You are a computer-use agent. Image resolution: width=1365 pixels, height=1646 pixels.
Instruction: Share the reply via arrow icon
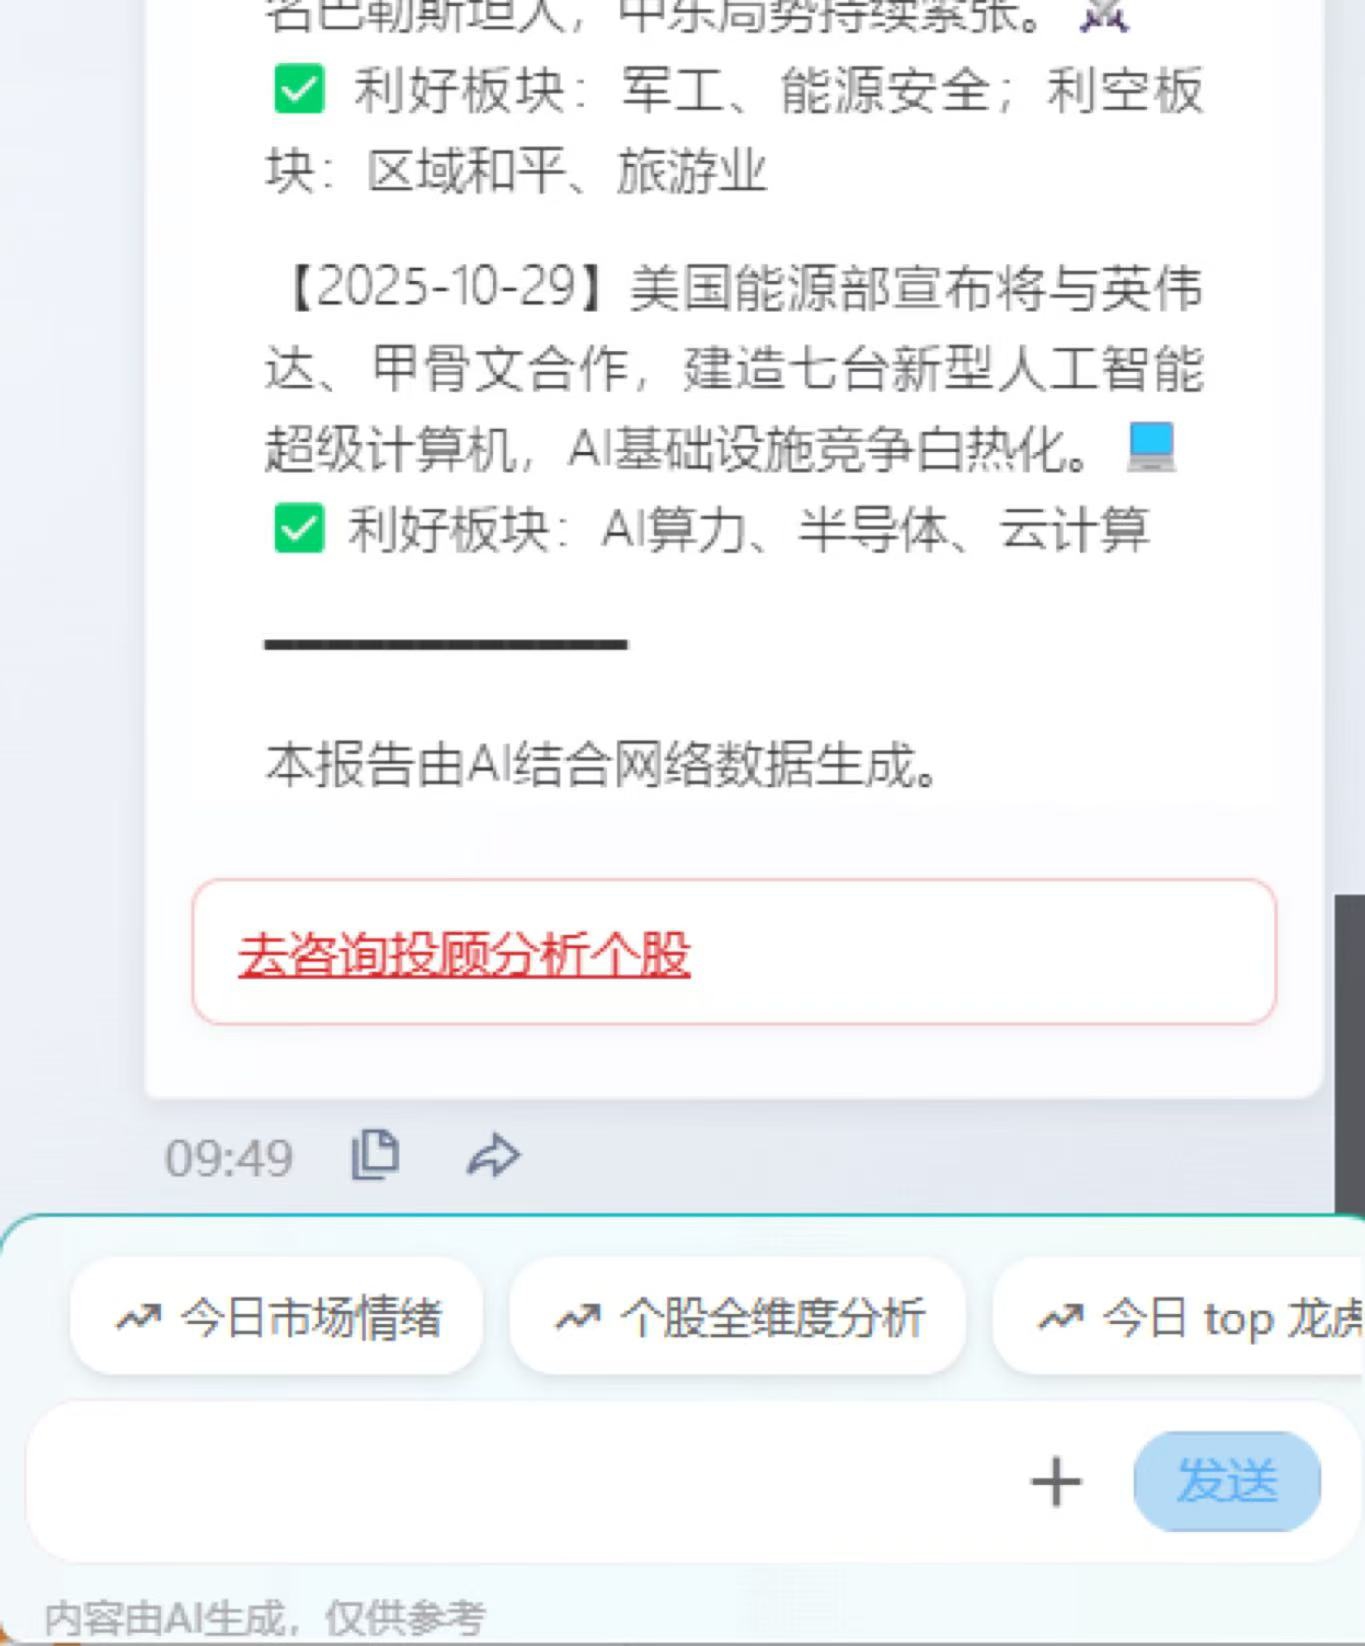tap(494, 1156)
